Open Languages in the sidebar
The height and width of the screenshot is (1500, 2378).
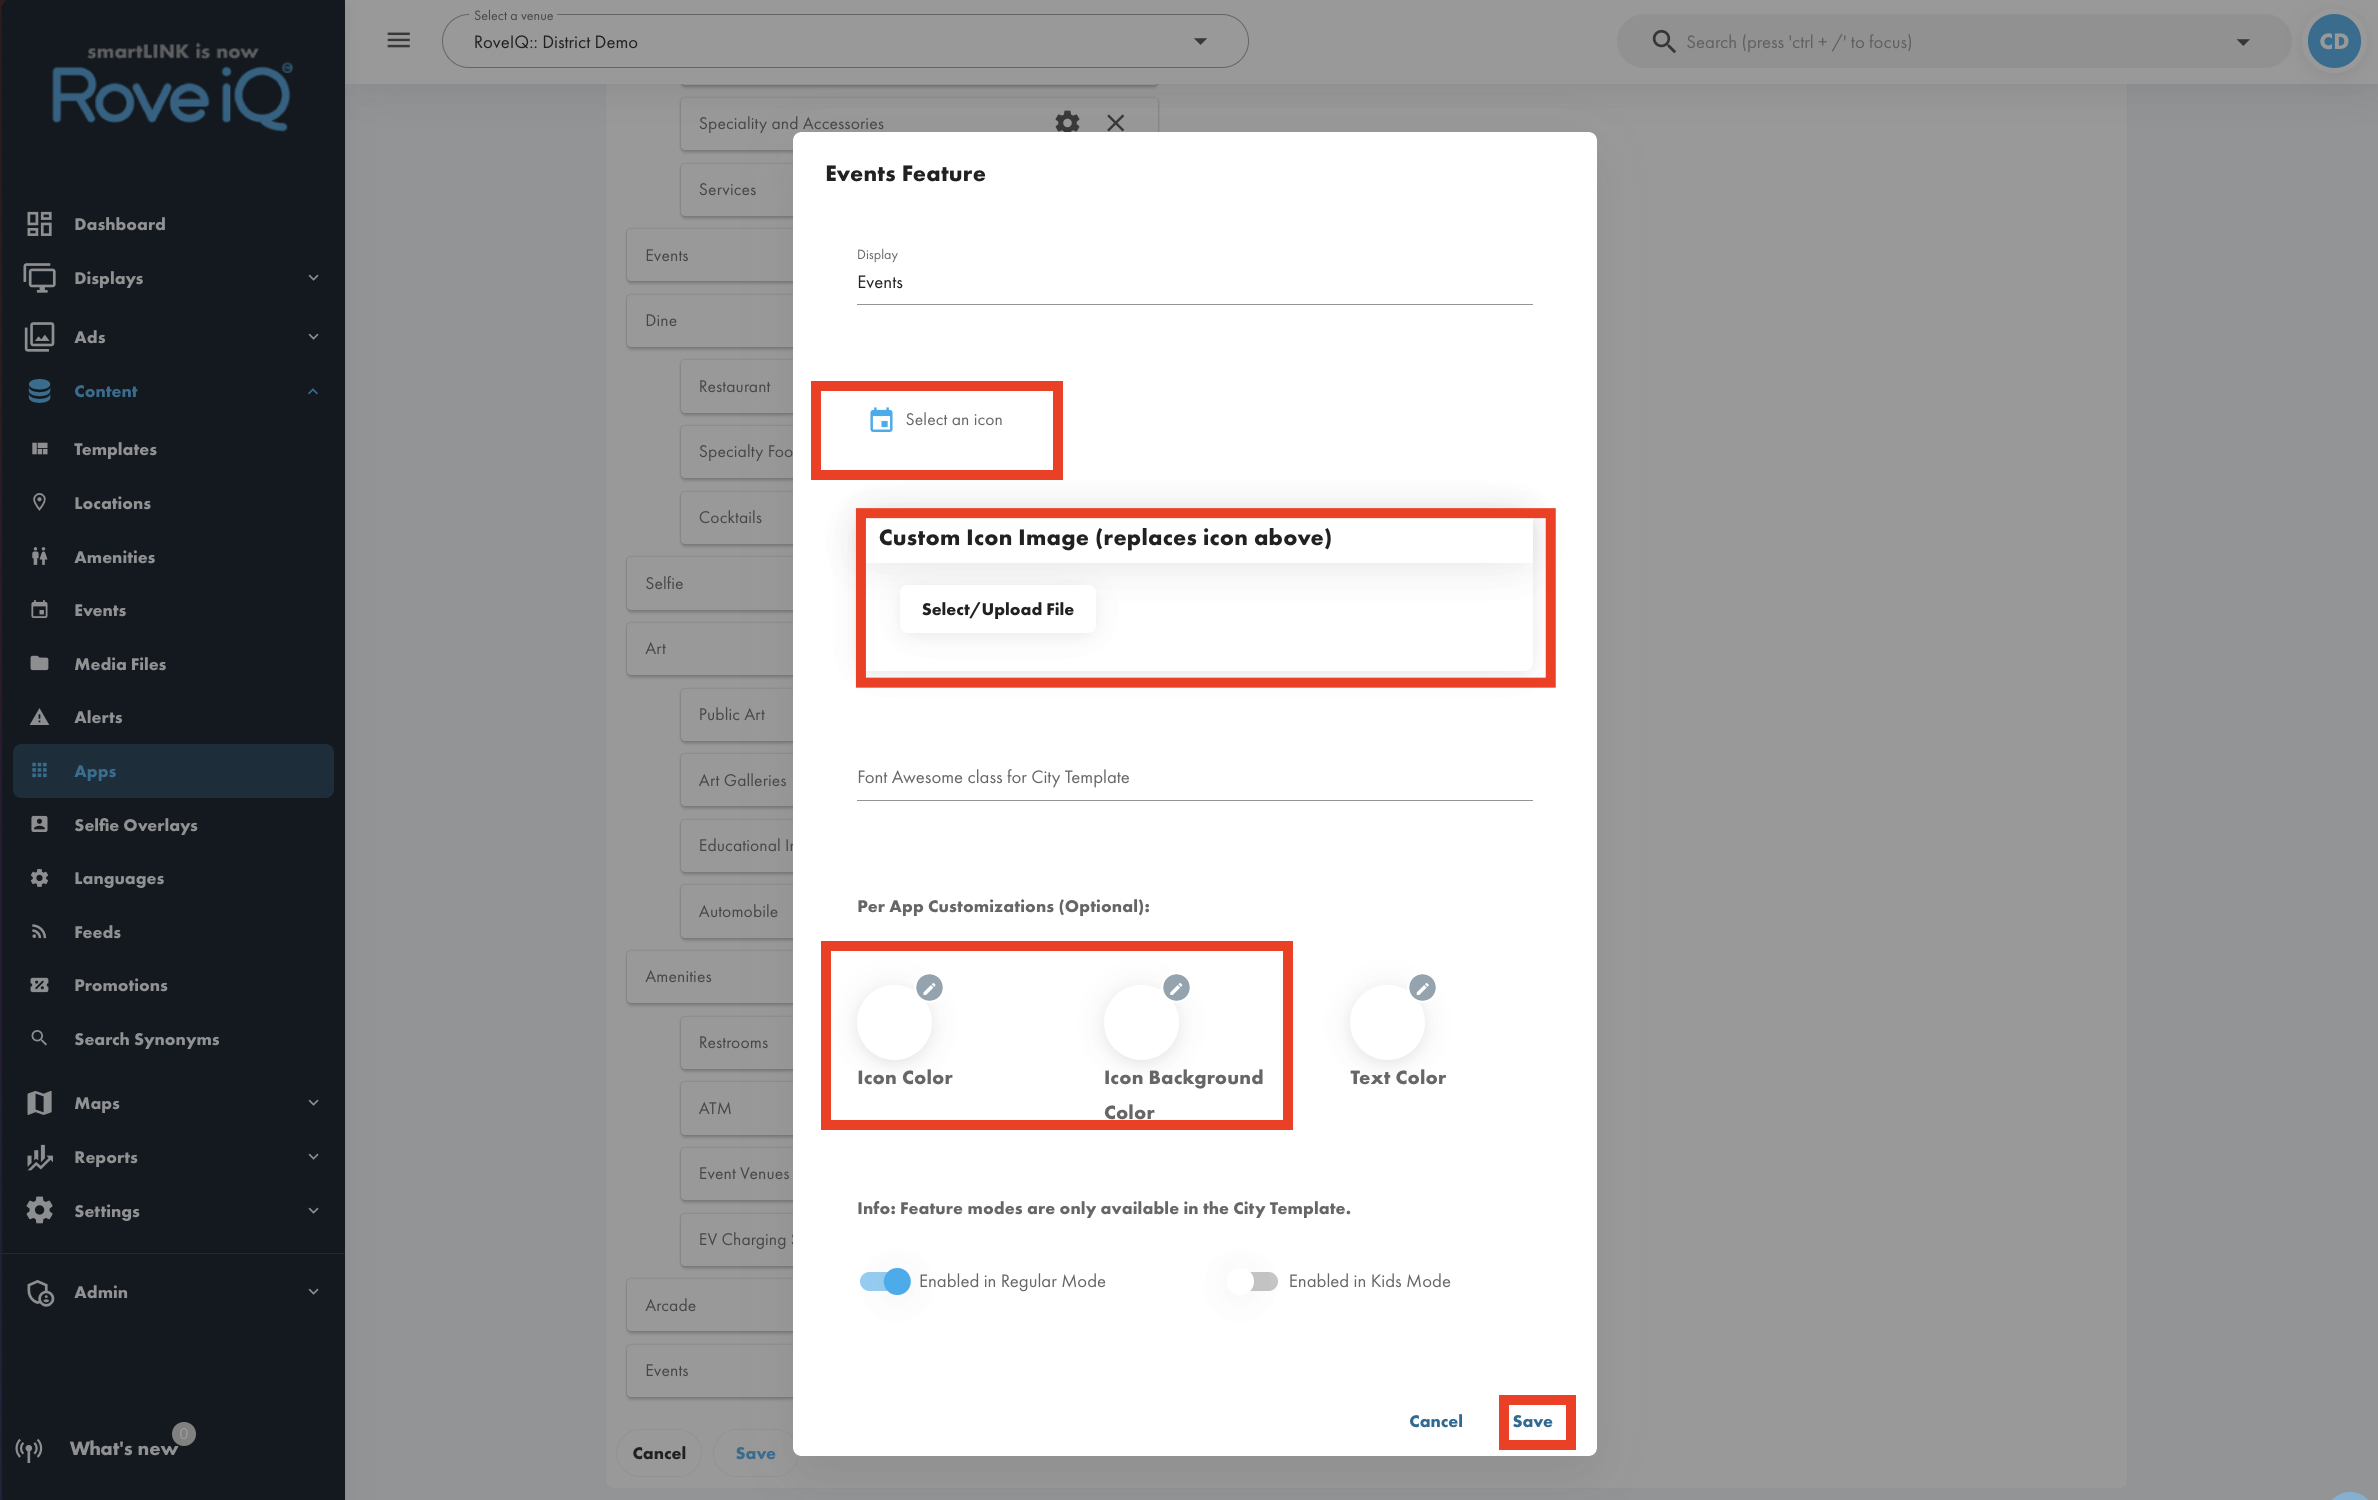point(173,878)
